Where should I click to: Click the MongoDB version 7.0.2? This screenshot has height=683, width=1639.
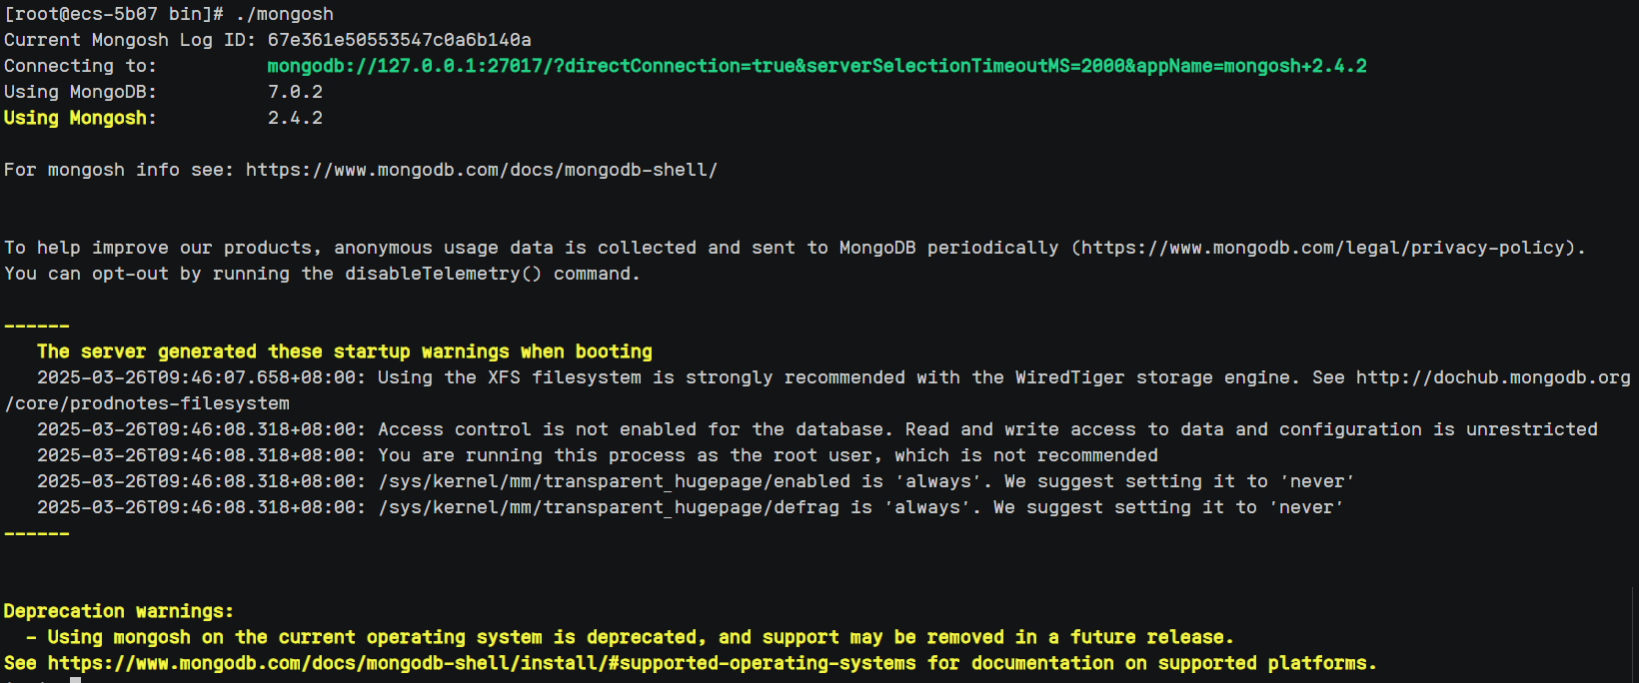295,92
